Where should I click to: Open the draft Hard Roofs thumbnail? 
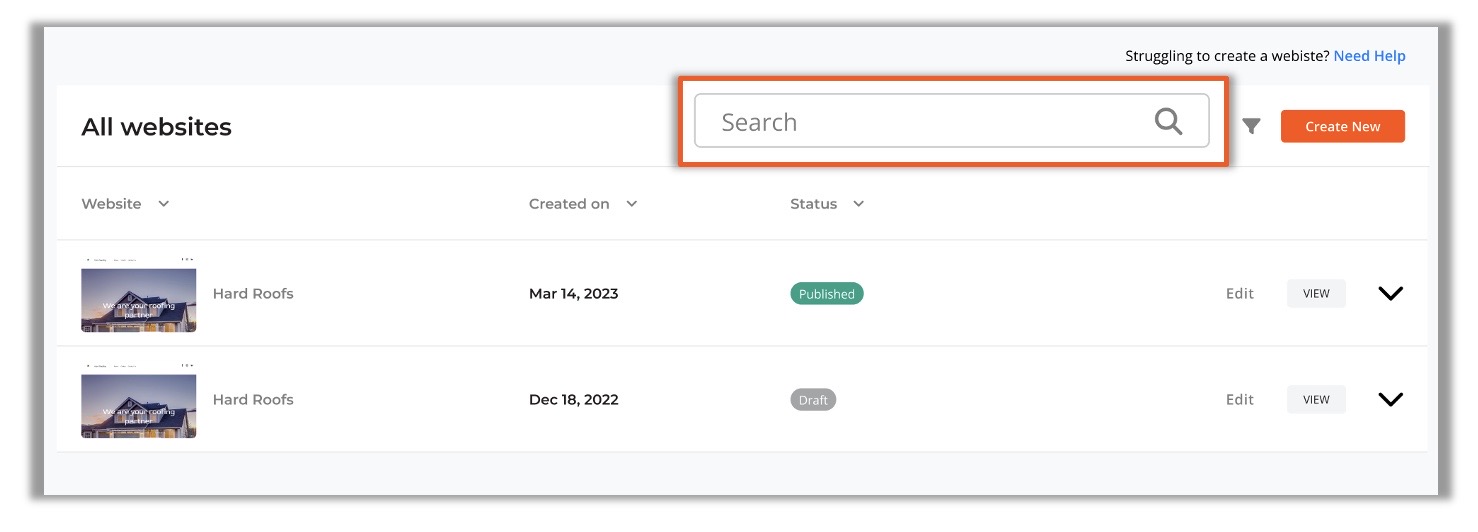pyautogui.click(x=139, y=404)
